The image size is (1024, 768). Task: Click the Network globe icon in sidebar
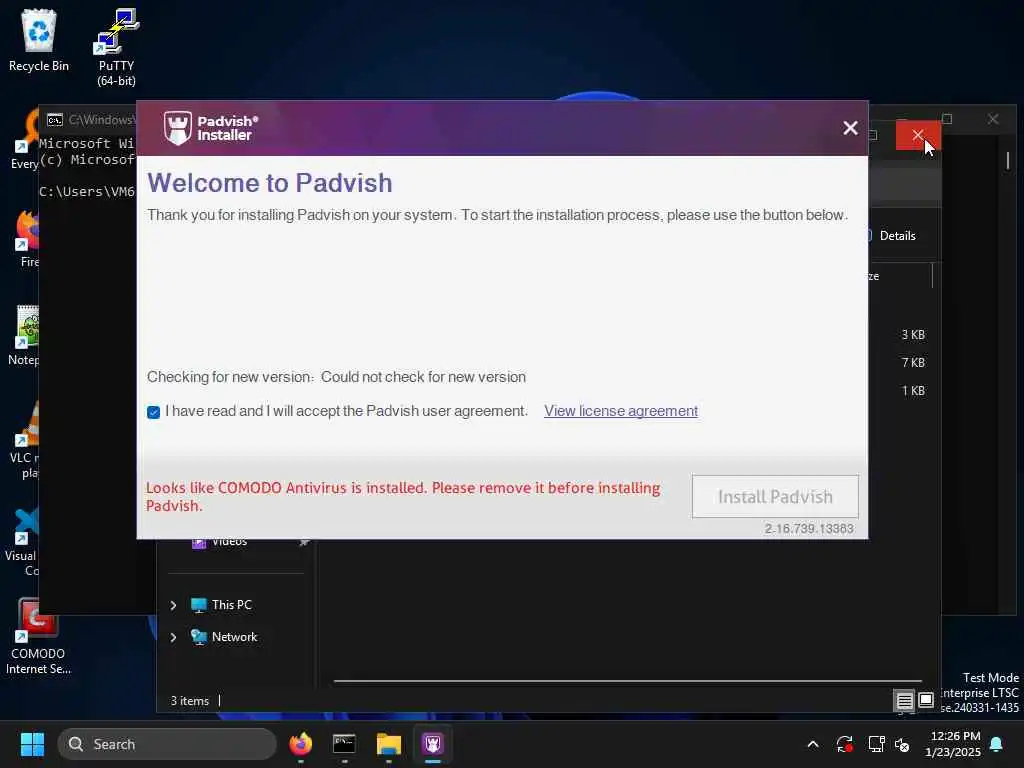pos(199,637)
